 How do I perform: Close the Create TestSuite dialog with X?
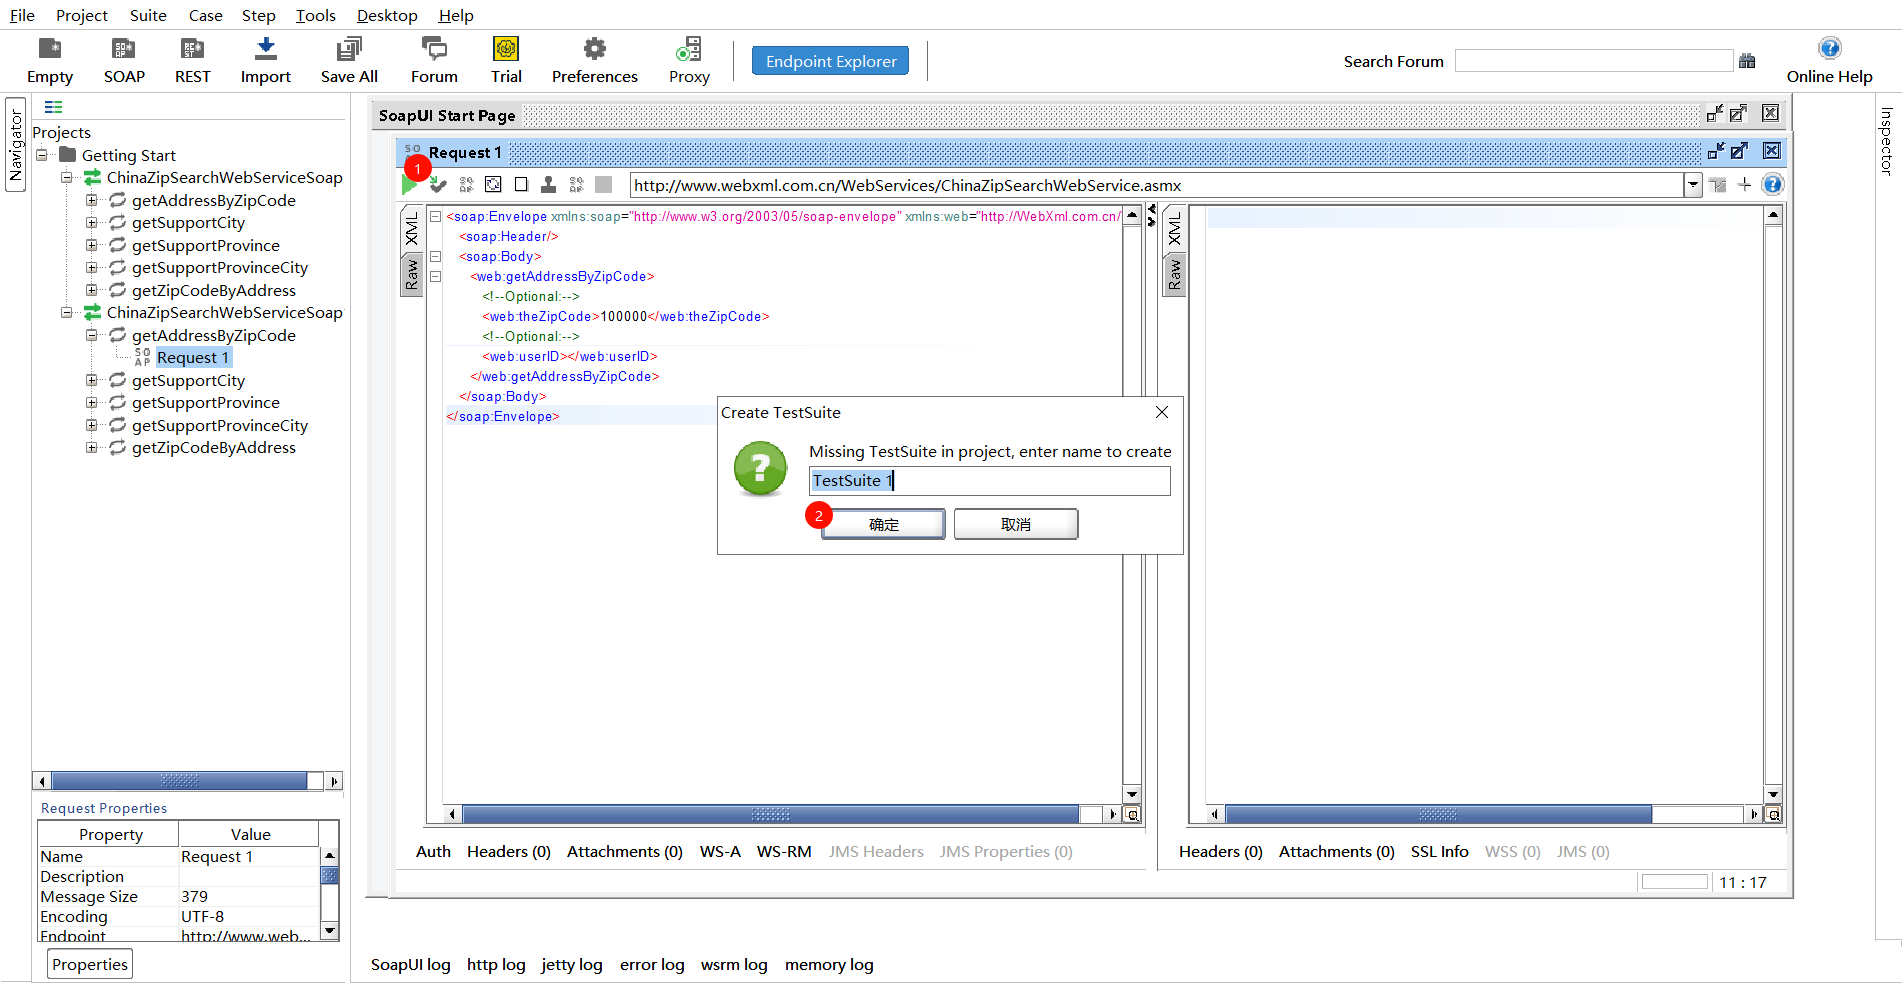1162,412
